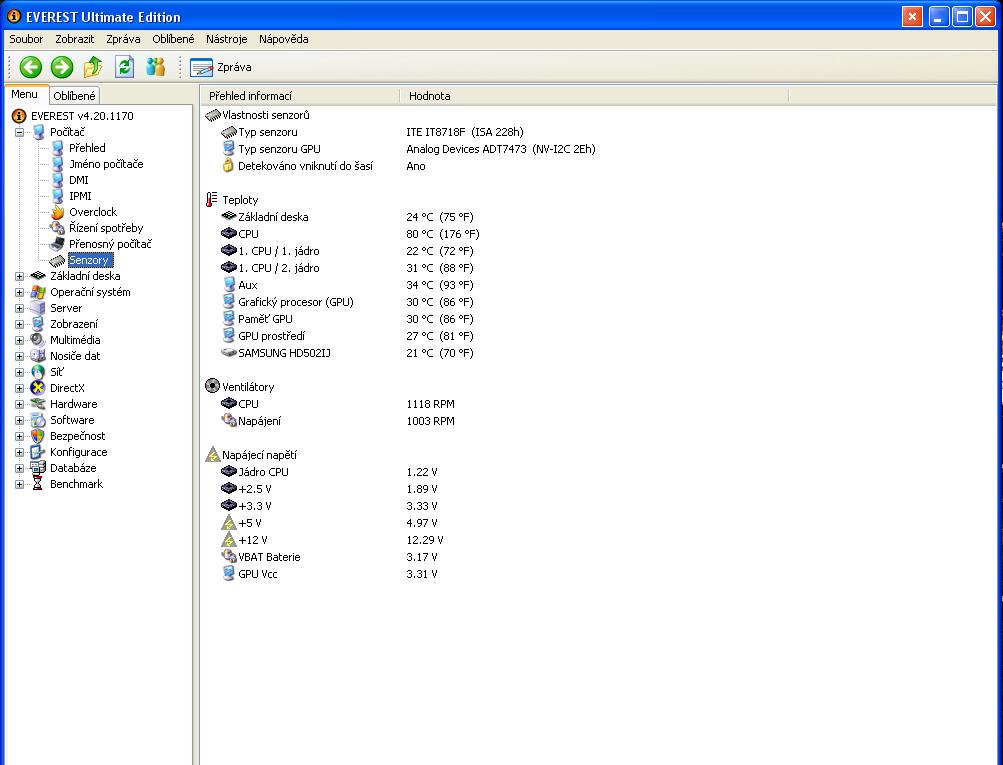
Task: Expand the Základní deska tree node
Action: tap(19, 277)
